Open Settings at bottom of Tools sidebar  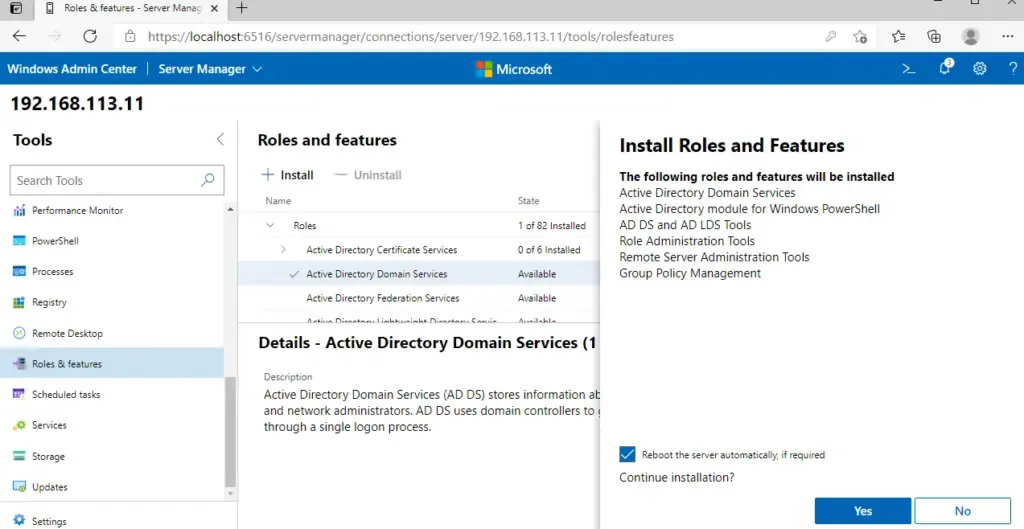(x=48, y=521)
